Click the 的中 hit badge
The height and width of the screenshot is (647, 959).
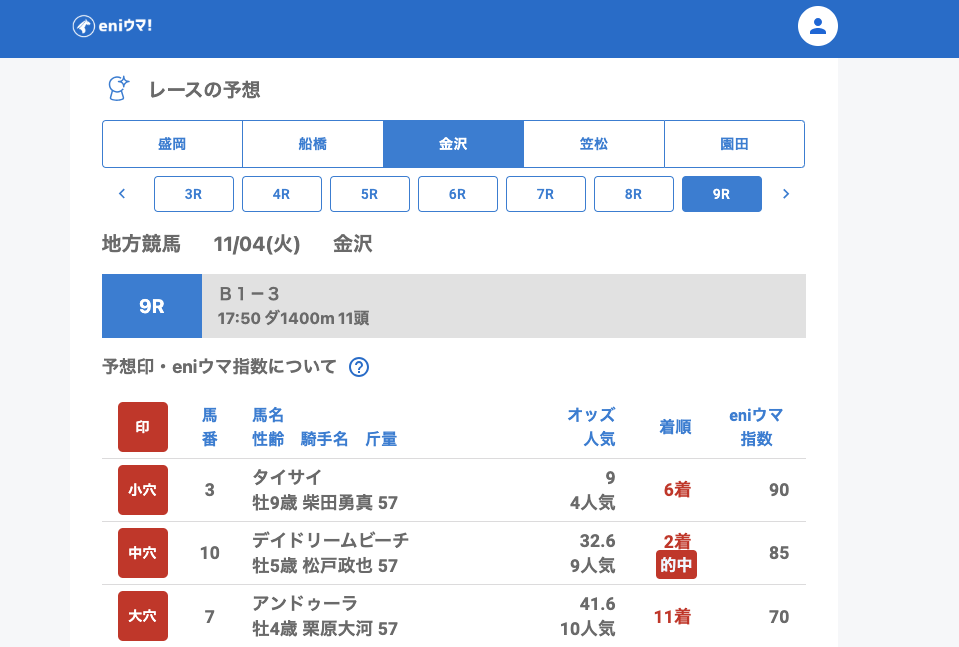(x=676, y=565)
